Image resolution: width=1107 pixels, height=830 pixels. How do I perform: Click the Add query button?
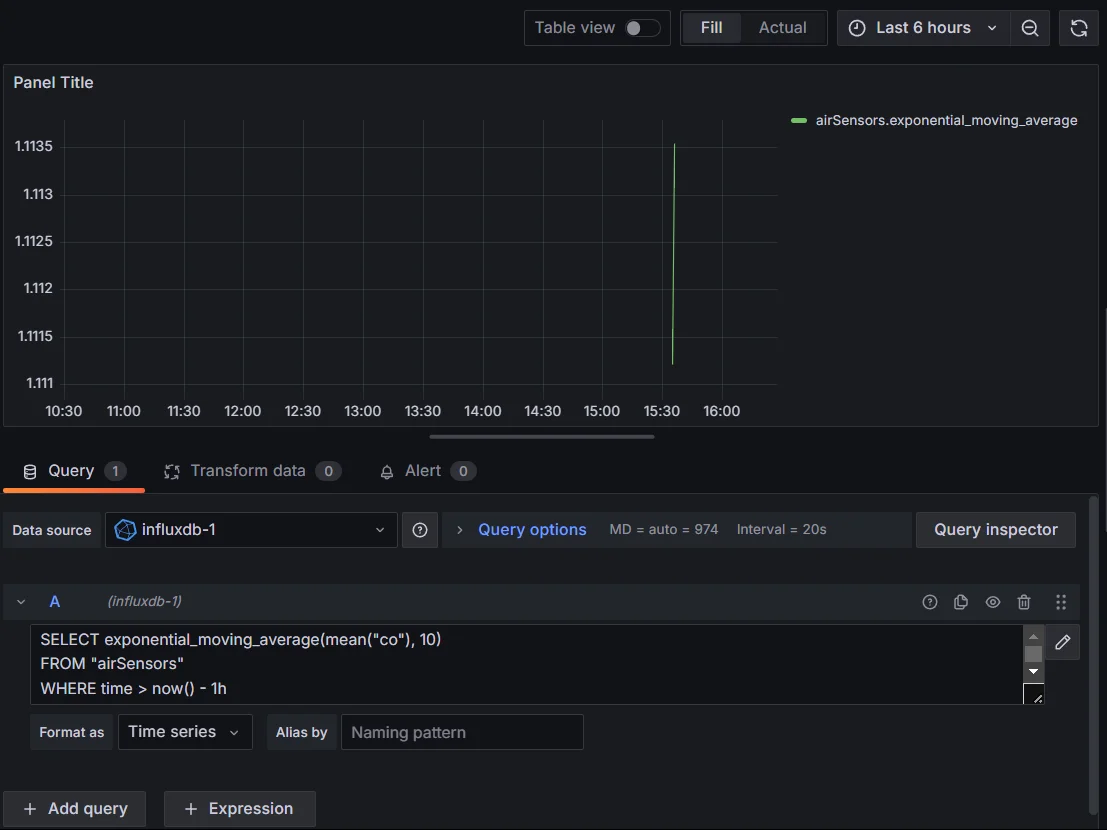tap(74, 808)
